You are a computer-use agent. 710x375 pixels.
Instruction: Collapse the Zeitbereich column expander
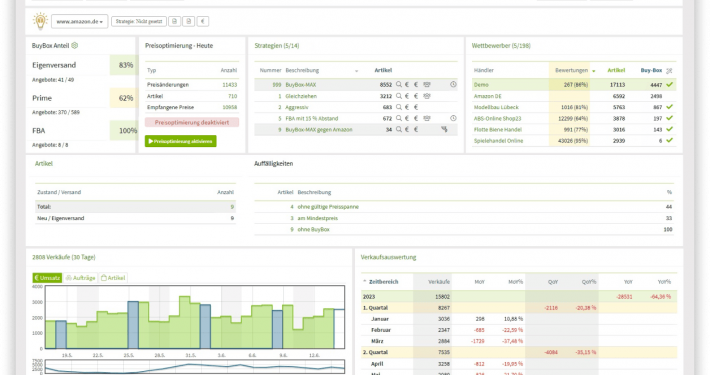(x=365, y=281)
